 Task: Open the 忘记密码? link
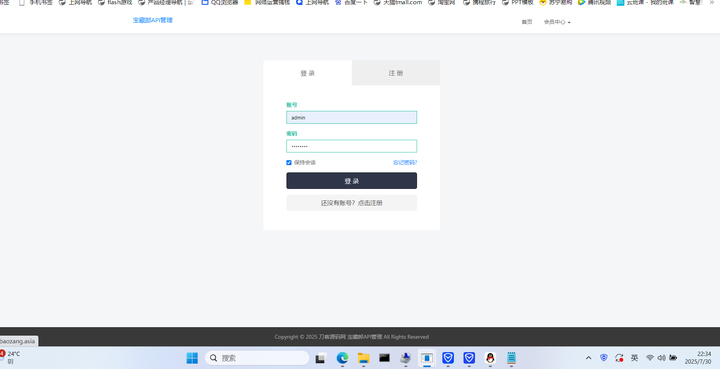click(x=405, y=162)
